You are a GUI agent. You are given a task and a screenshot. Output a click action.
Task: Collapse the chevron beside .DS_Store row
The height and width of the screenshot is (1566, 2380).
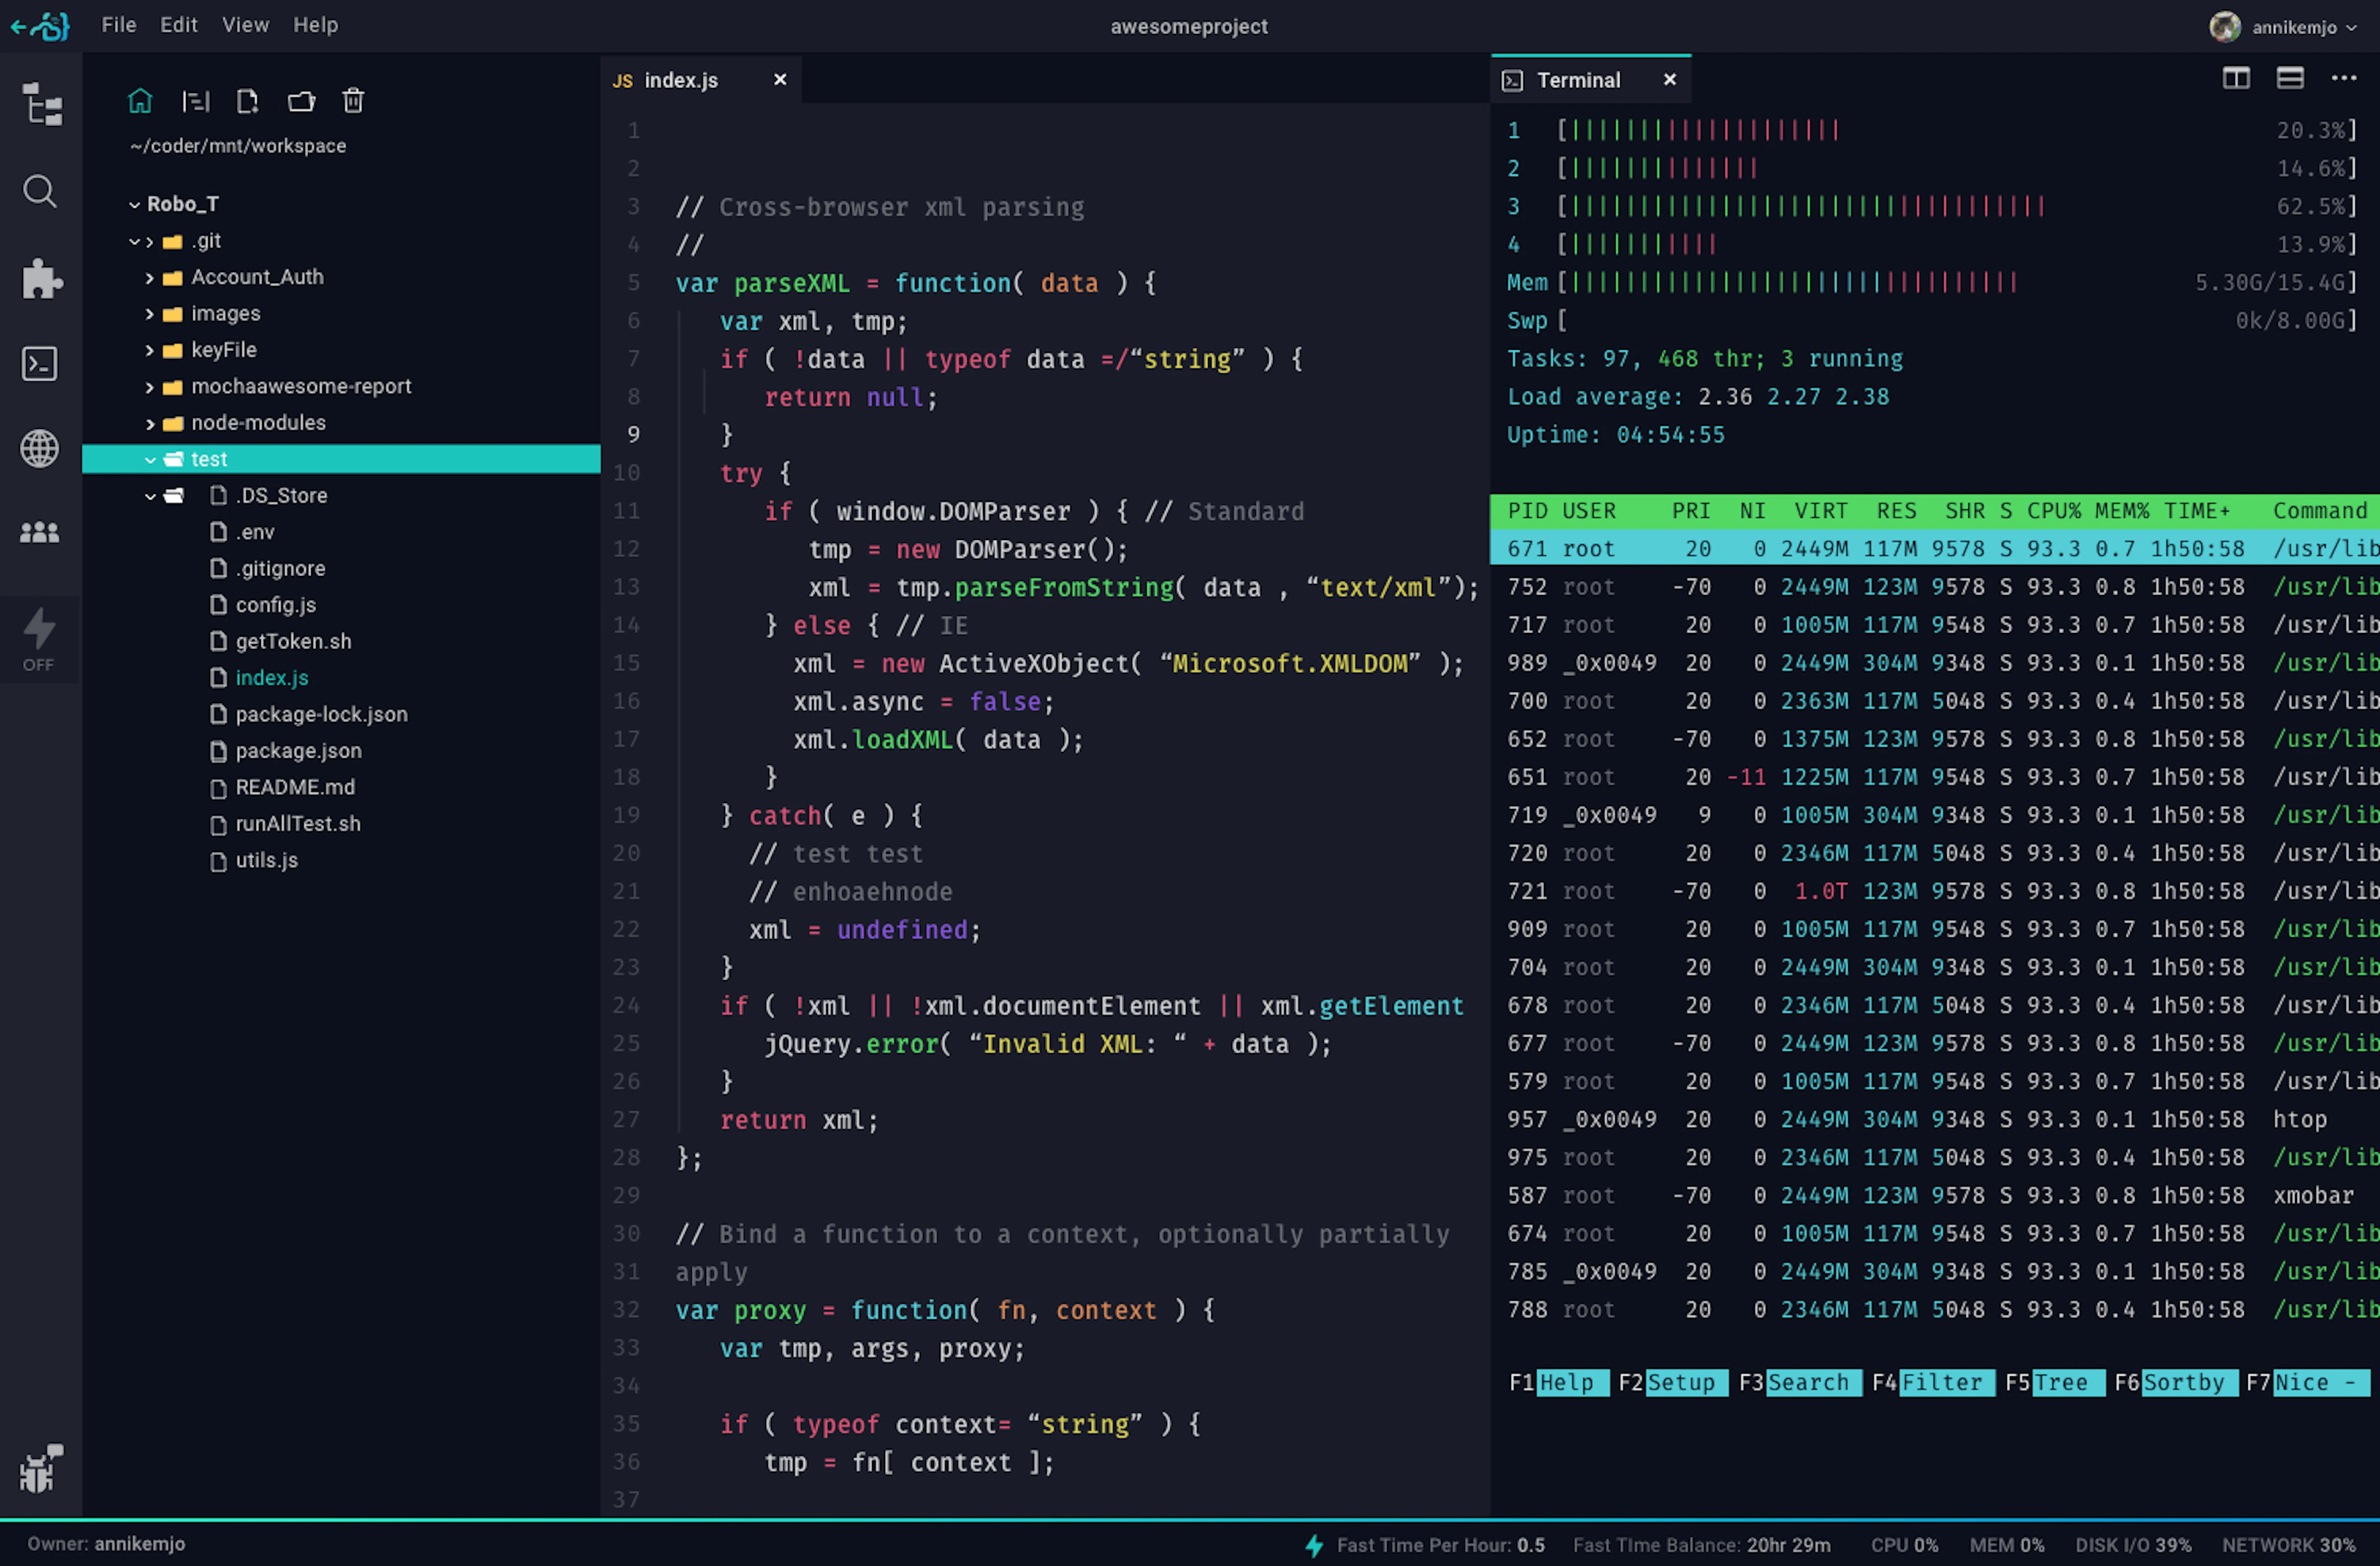coord(150,496)
